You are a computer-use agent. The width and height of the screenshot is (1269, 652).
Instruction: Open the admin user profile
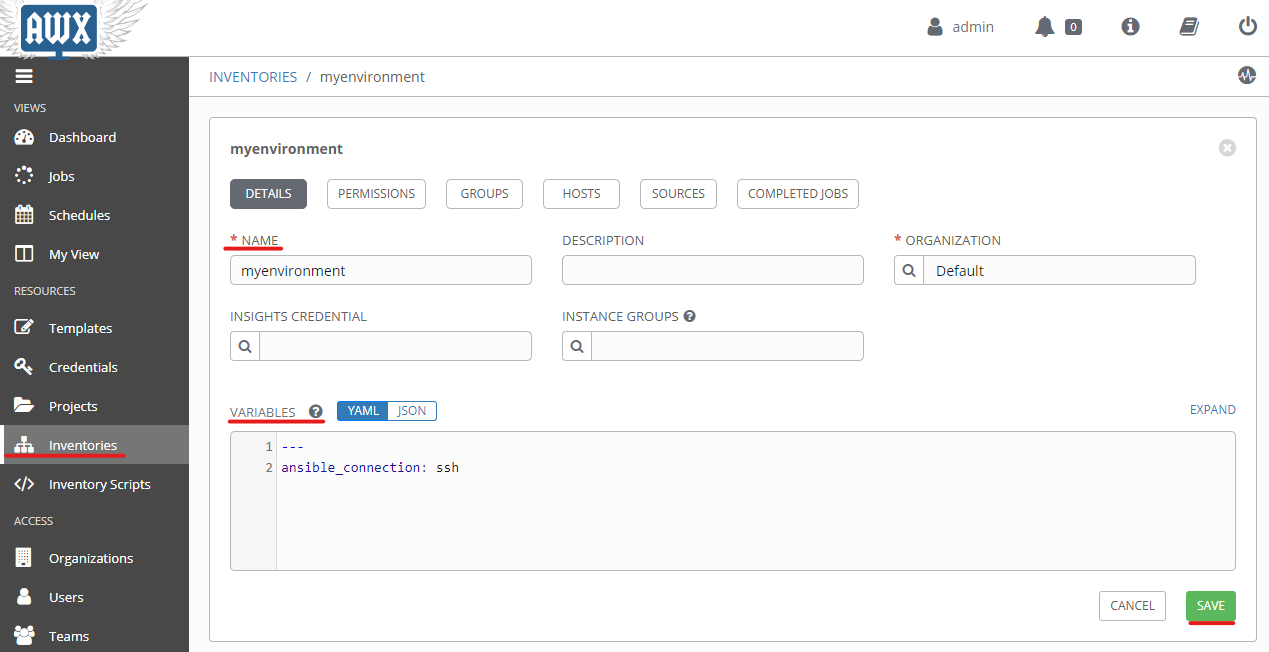(960, 27)
